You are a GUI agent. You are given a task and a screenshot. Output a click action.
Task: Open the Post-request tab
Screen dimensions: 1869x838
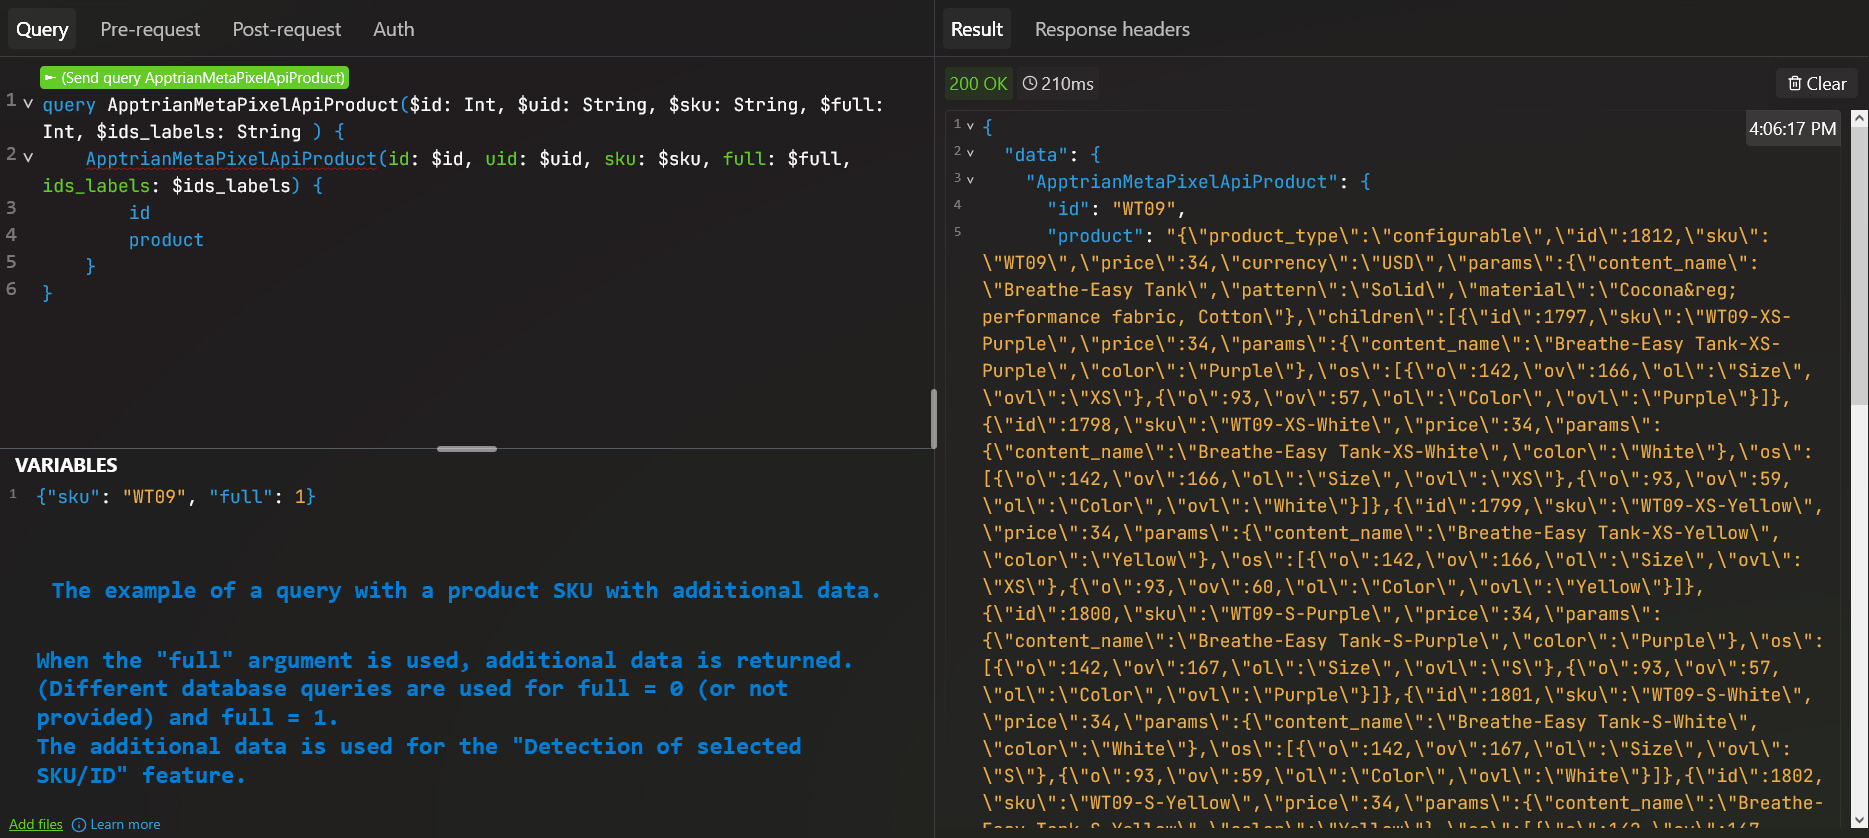pos(287,30)
